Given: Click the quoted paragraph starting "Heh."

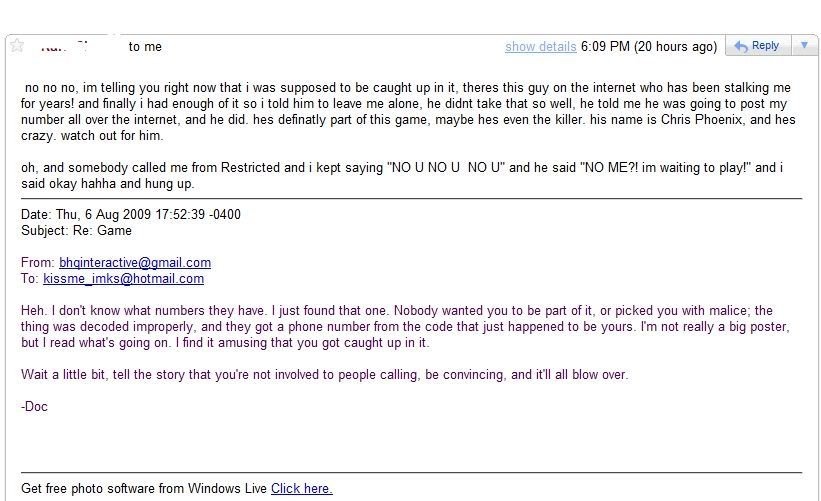Looking at the screenshot, I should pos(400,327).
